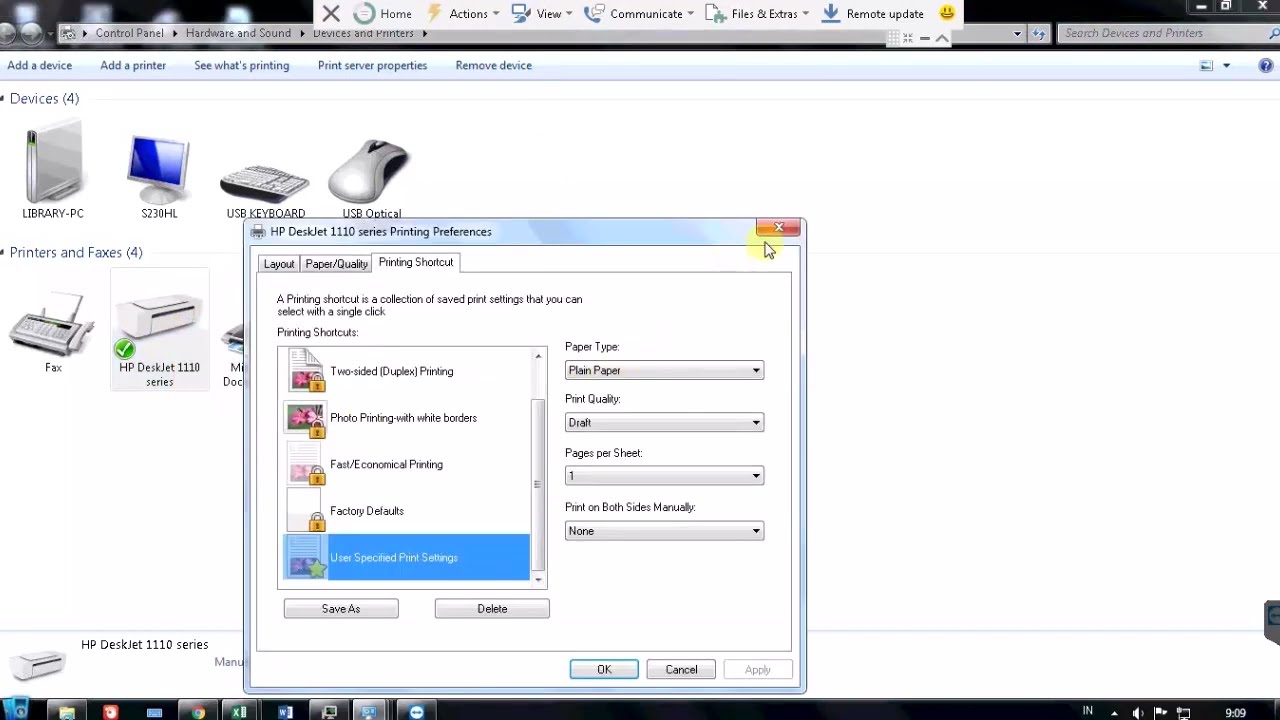Open the TeamViewer Home item
Image resolution: width=1280 pixels, height=720 pixels.
(x=383, y=13)
